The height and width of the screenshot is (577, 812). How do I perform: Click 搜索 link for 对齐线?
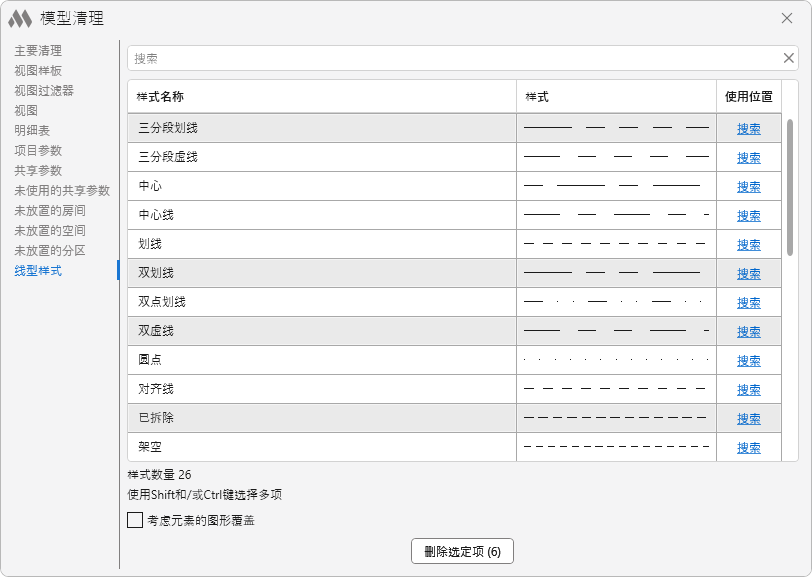749,390
